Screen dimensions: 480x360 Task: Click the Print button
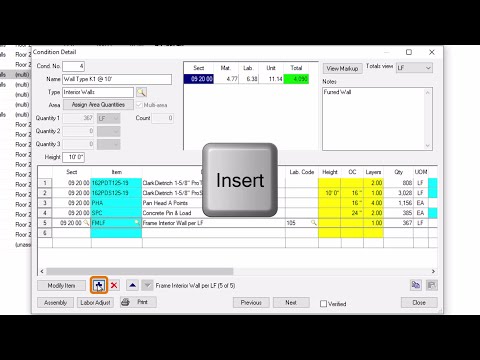(138, 302)
